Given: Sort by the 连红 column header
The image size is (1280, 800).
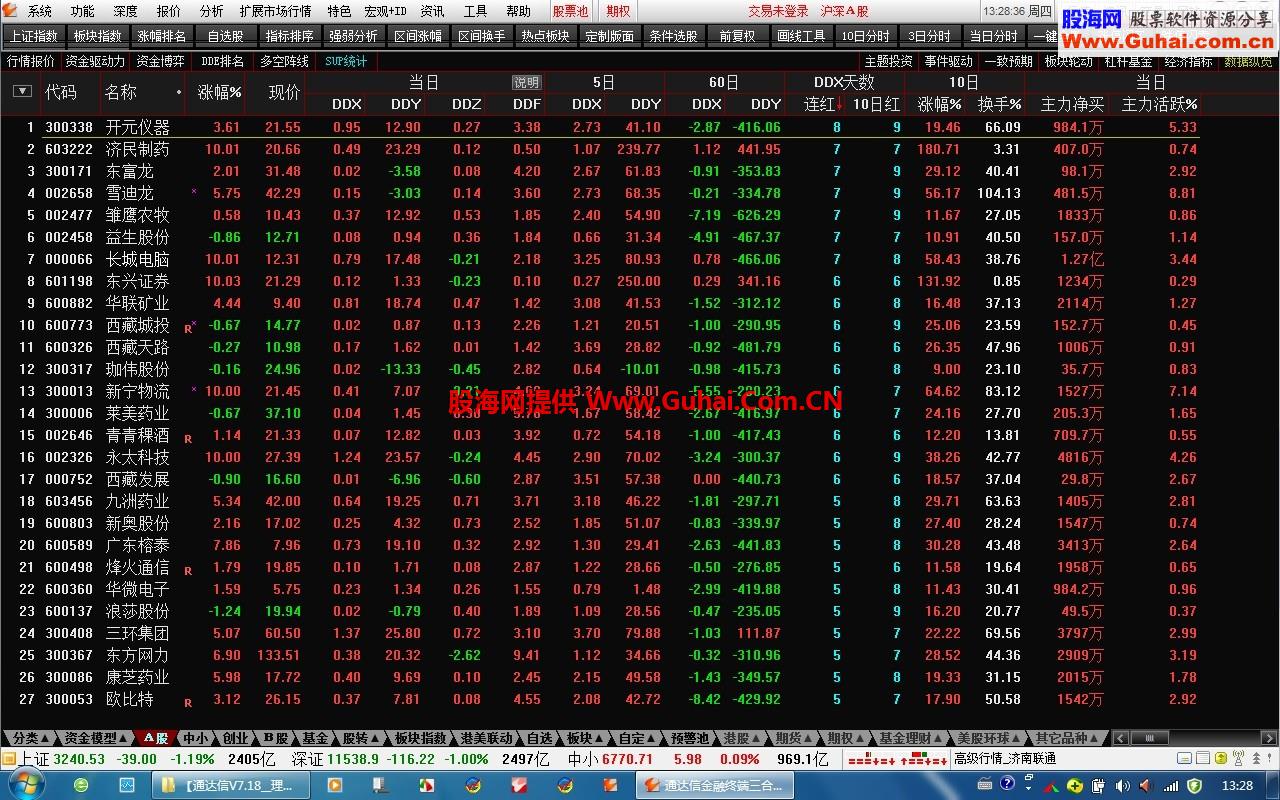Looking at the screenshot, I should tap(824, 104).
